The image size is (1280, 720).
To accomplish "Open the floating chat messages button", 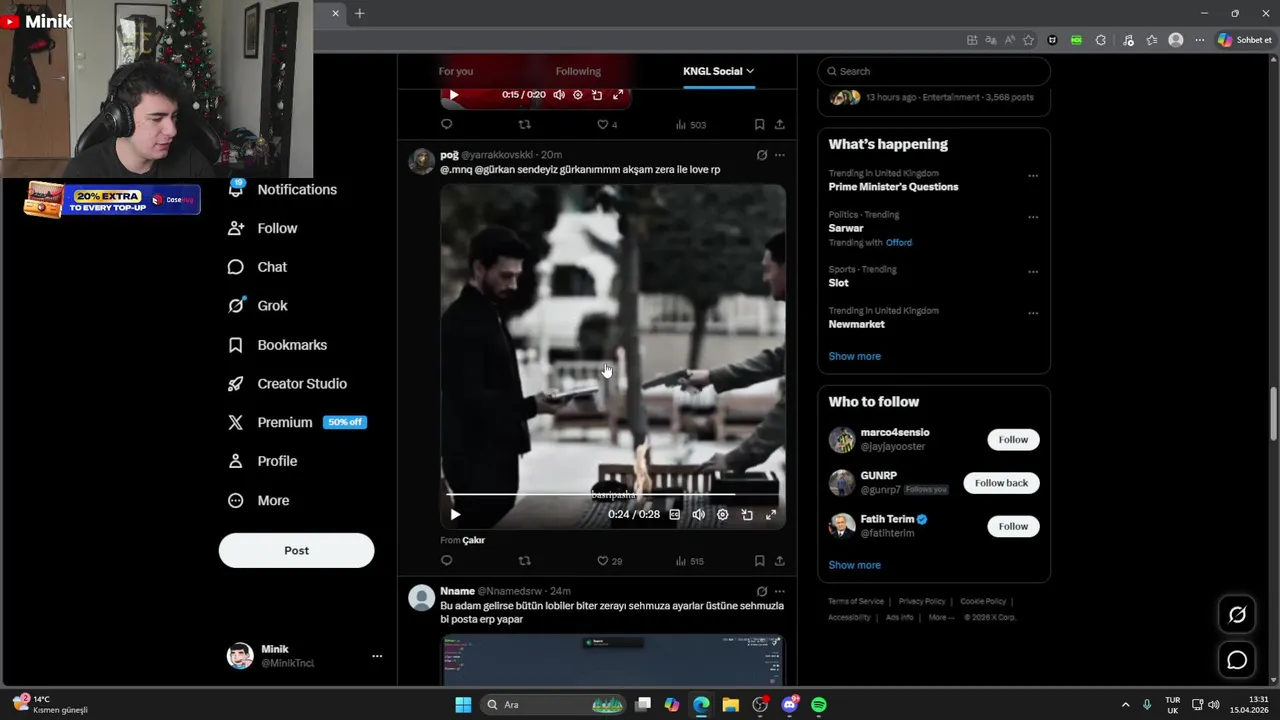I will pos(1237,660).
